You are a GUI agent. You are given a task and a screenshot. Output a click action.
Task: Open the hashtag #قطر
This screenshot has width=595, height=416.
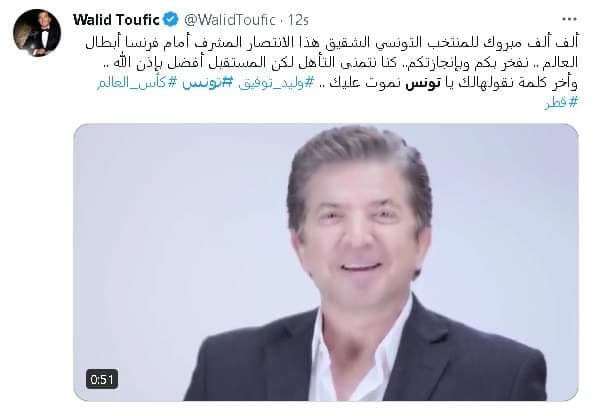pos(561,102)
